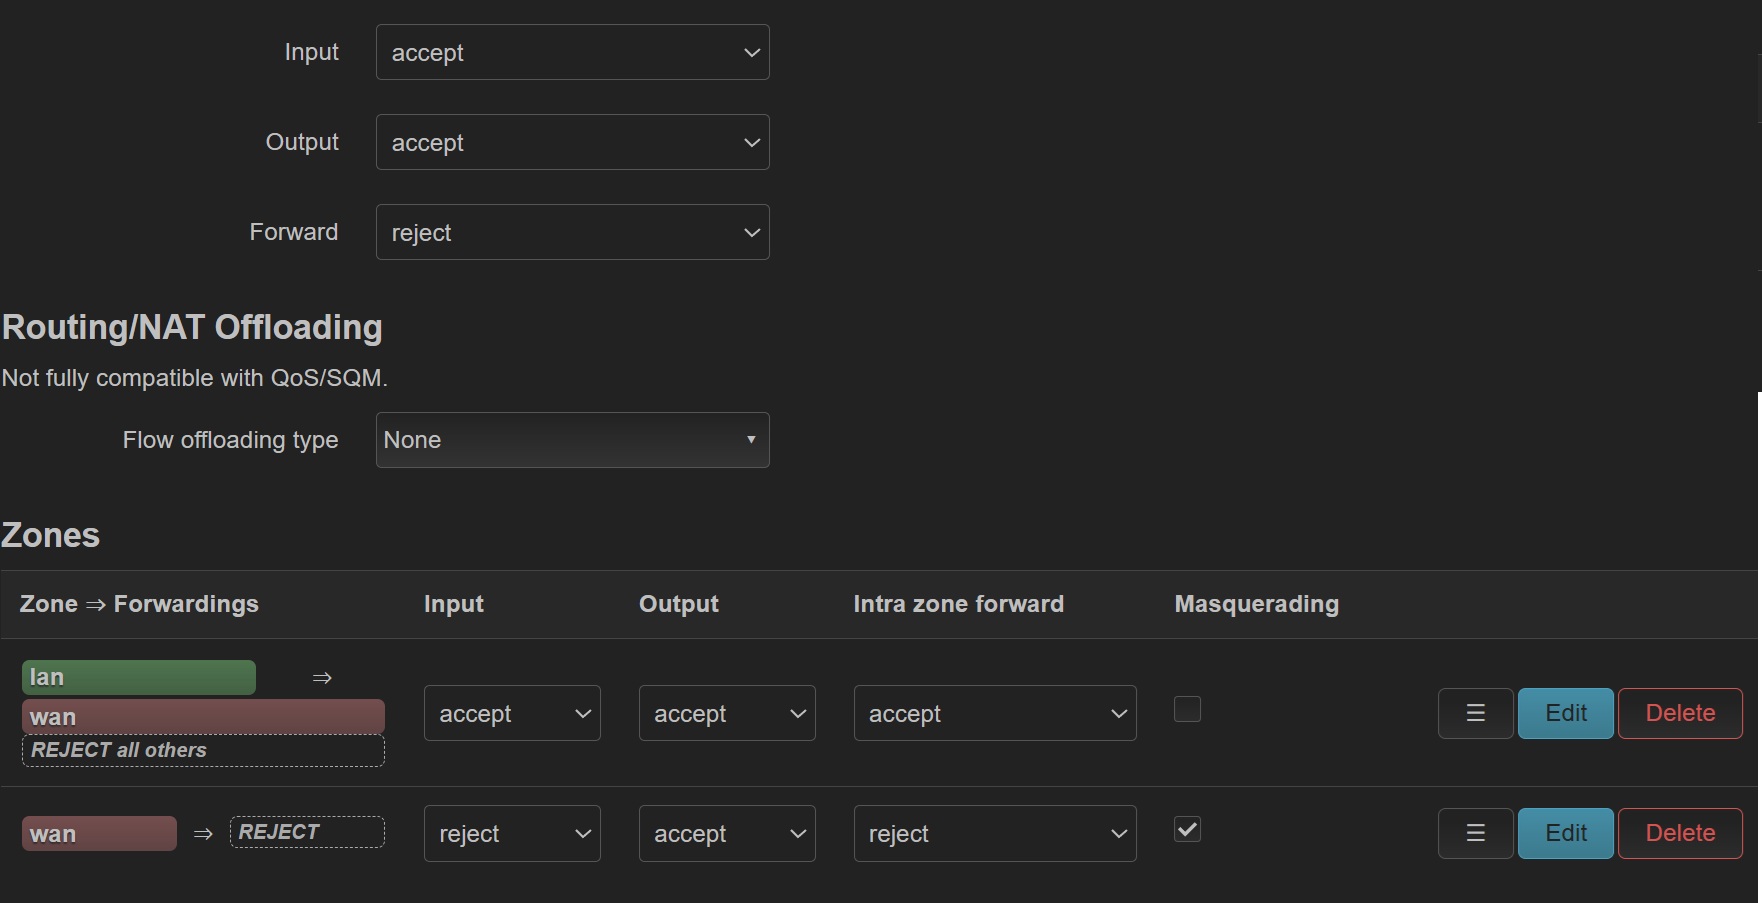The width and height of the screenshot is (1762, 903).
Task: Click the REJECT forwarding badge on the wan row
Action: 306,831
